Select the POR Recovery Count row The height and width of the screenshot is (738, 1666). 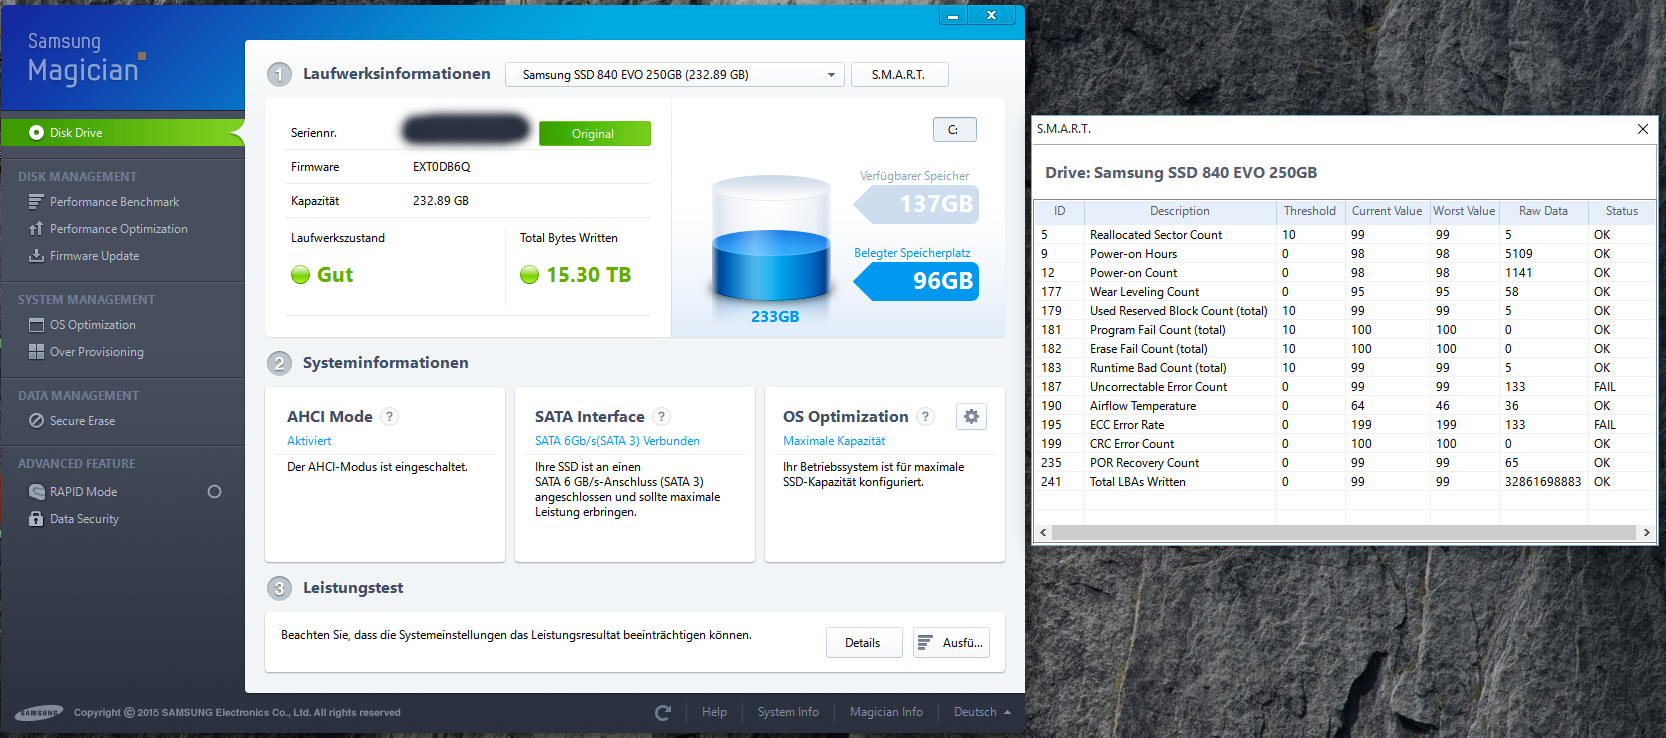1345,463
